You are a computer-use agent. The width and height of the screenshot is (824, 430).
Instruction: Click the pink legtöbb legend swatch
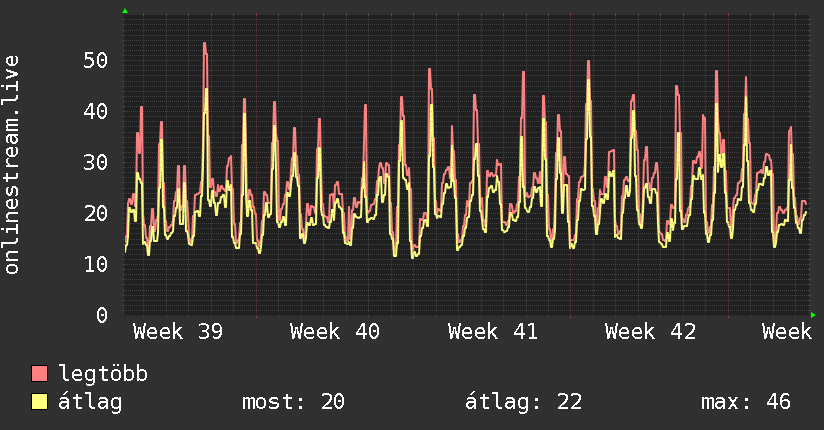39,373
